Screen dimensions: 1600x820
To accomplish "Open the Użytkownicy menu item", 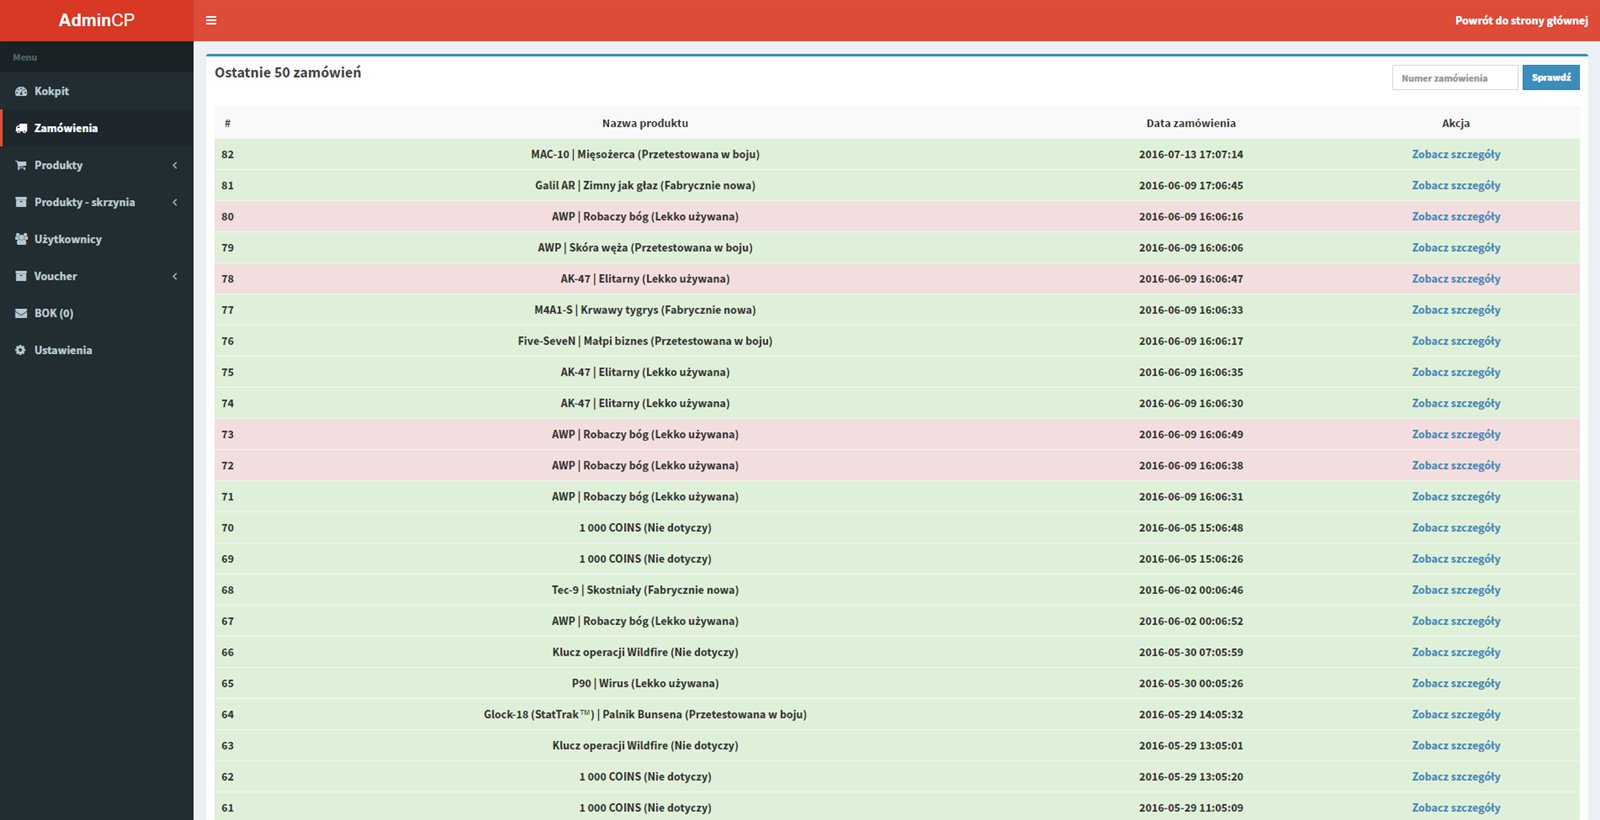I will click(68, 239).
